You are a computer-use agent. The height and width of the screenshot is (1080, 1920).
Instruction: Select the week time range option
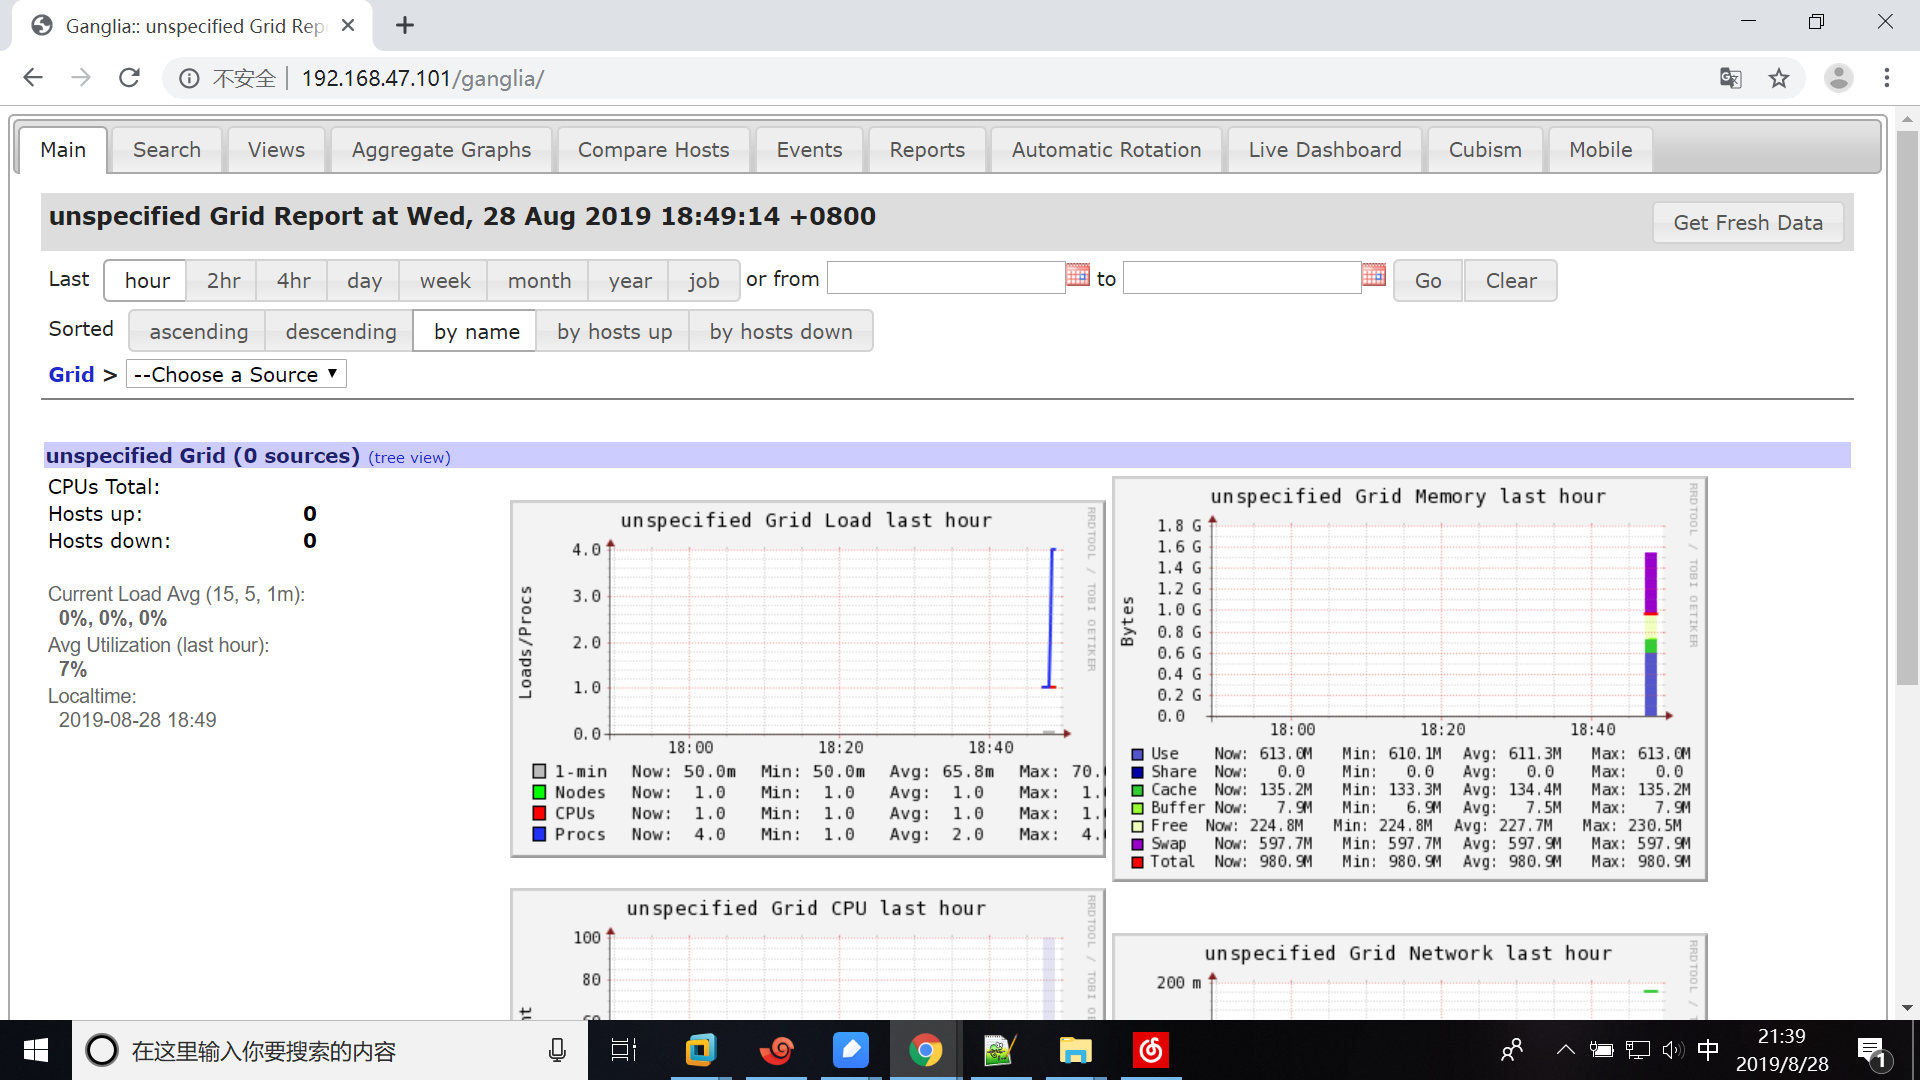tap(444, 281)
